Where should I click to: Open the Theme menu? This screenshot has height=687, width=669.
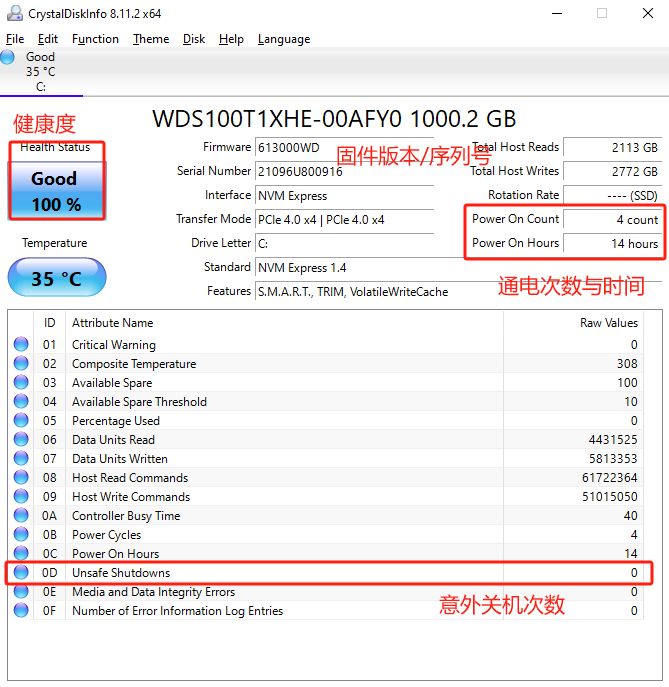pos(151,39)
